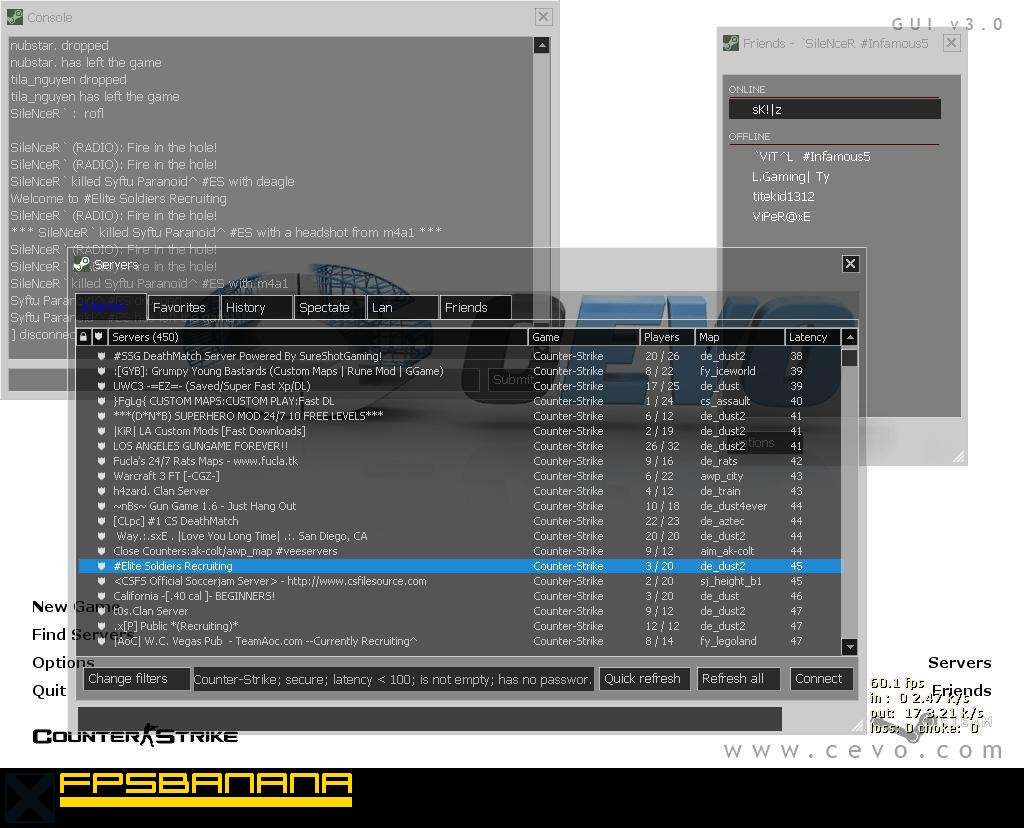Click Quit in main menu
The image size is (1024, 828).
click(x=49, y=691)
